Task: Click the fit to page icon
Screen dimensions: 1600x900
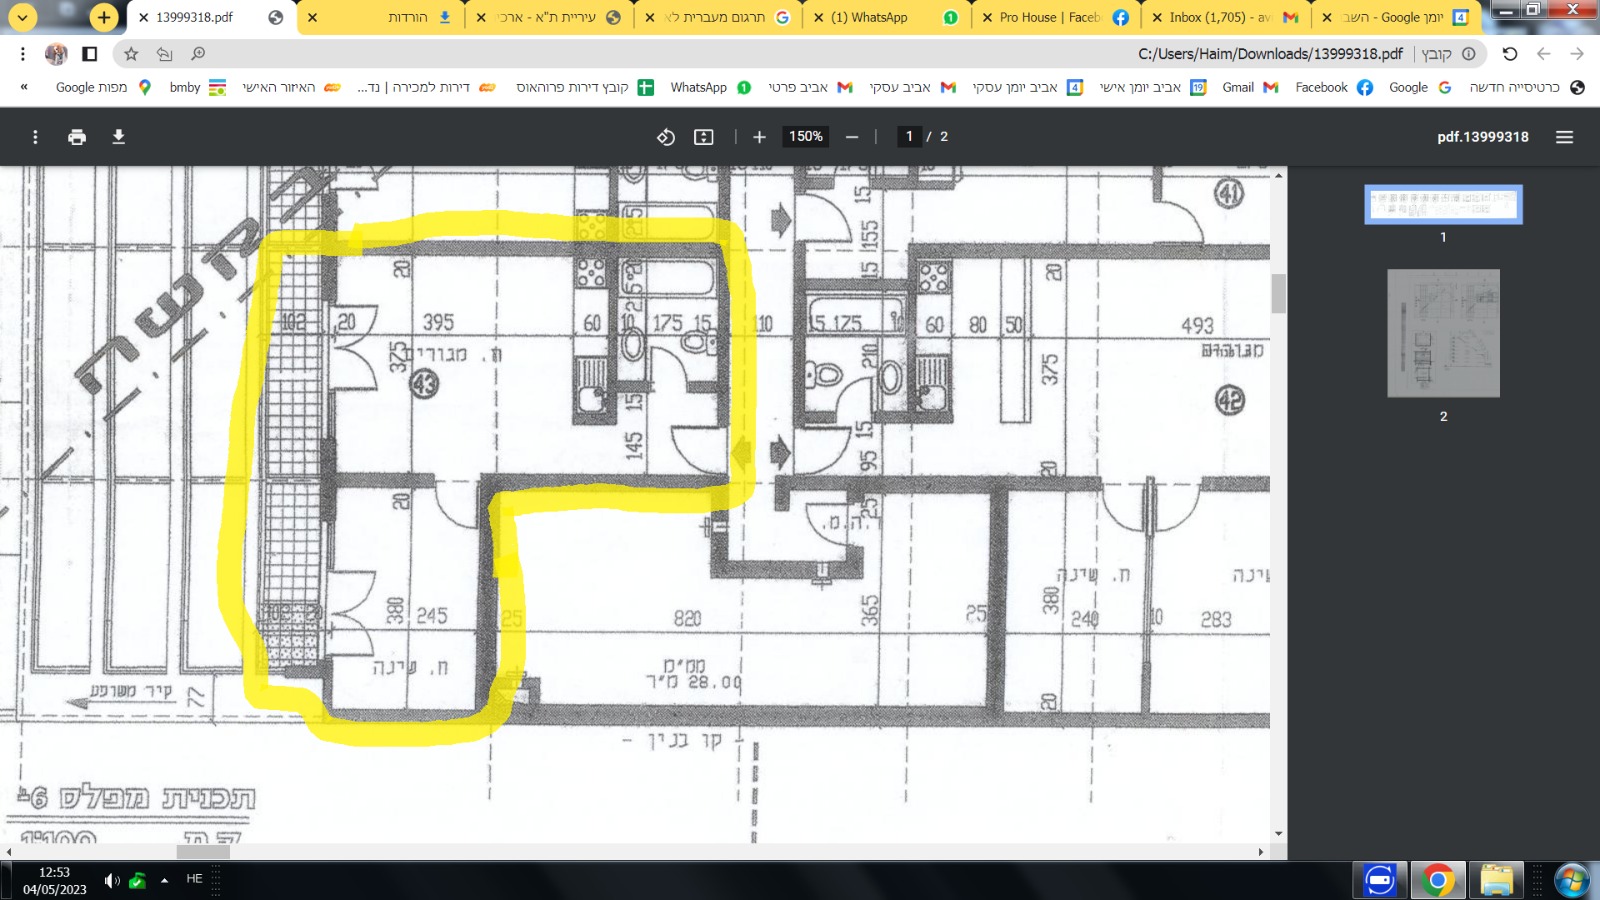Action: 704,137
